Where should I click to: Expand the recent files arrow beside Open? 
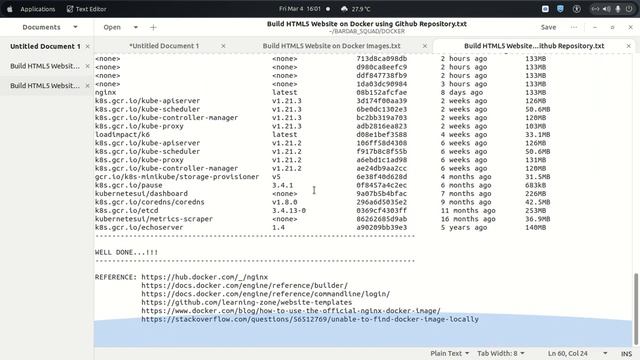(136, 27)
